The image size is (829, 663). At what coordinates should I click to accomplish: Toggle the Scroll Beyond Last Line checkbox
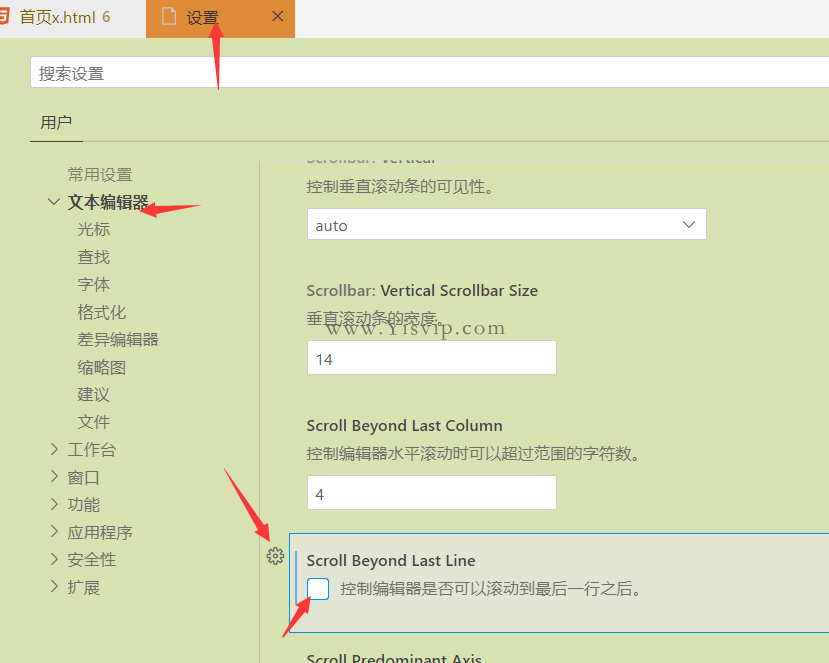(318, 588)
